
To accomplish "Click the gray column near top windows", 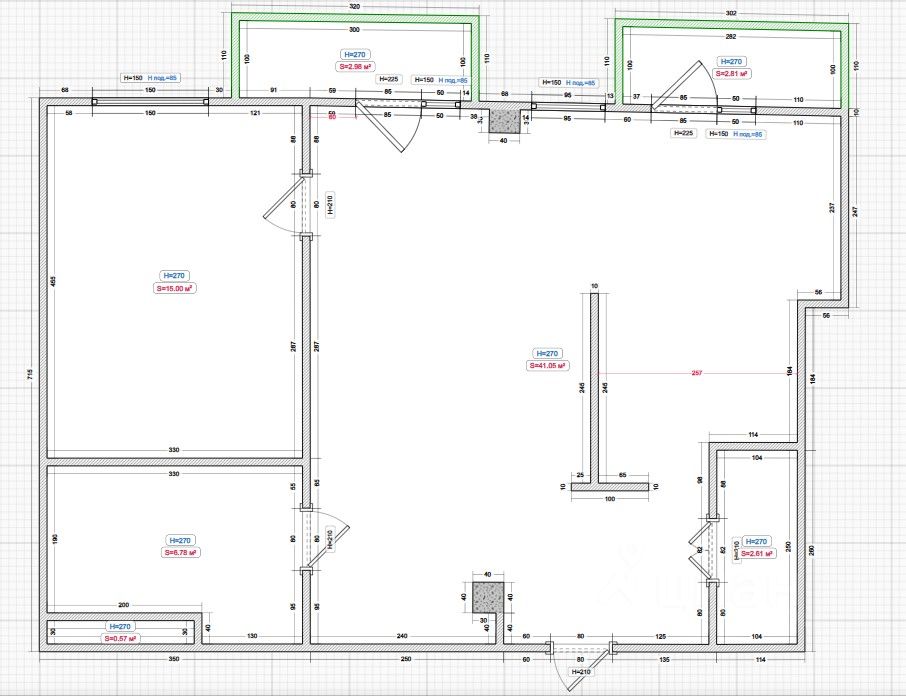I will pyautogui.click(x=503, y=121).
